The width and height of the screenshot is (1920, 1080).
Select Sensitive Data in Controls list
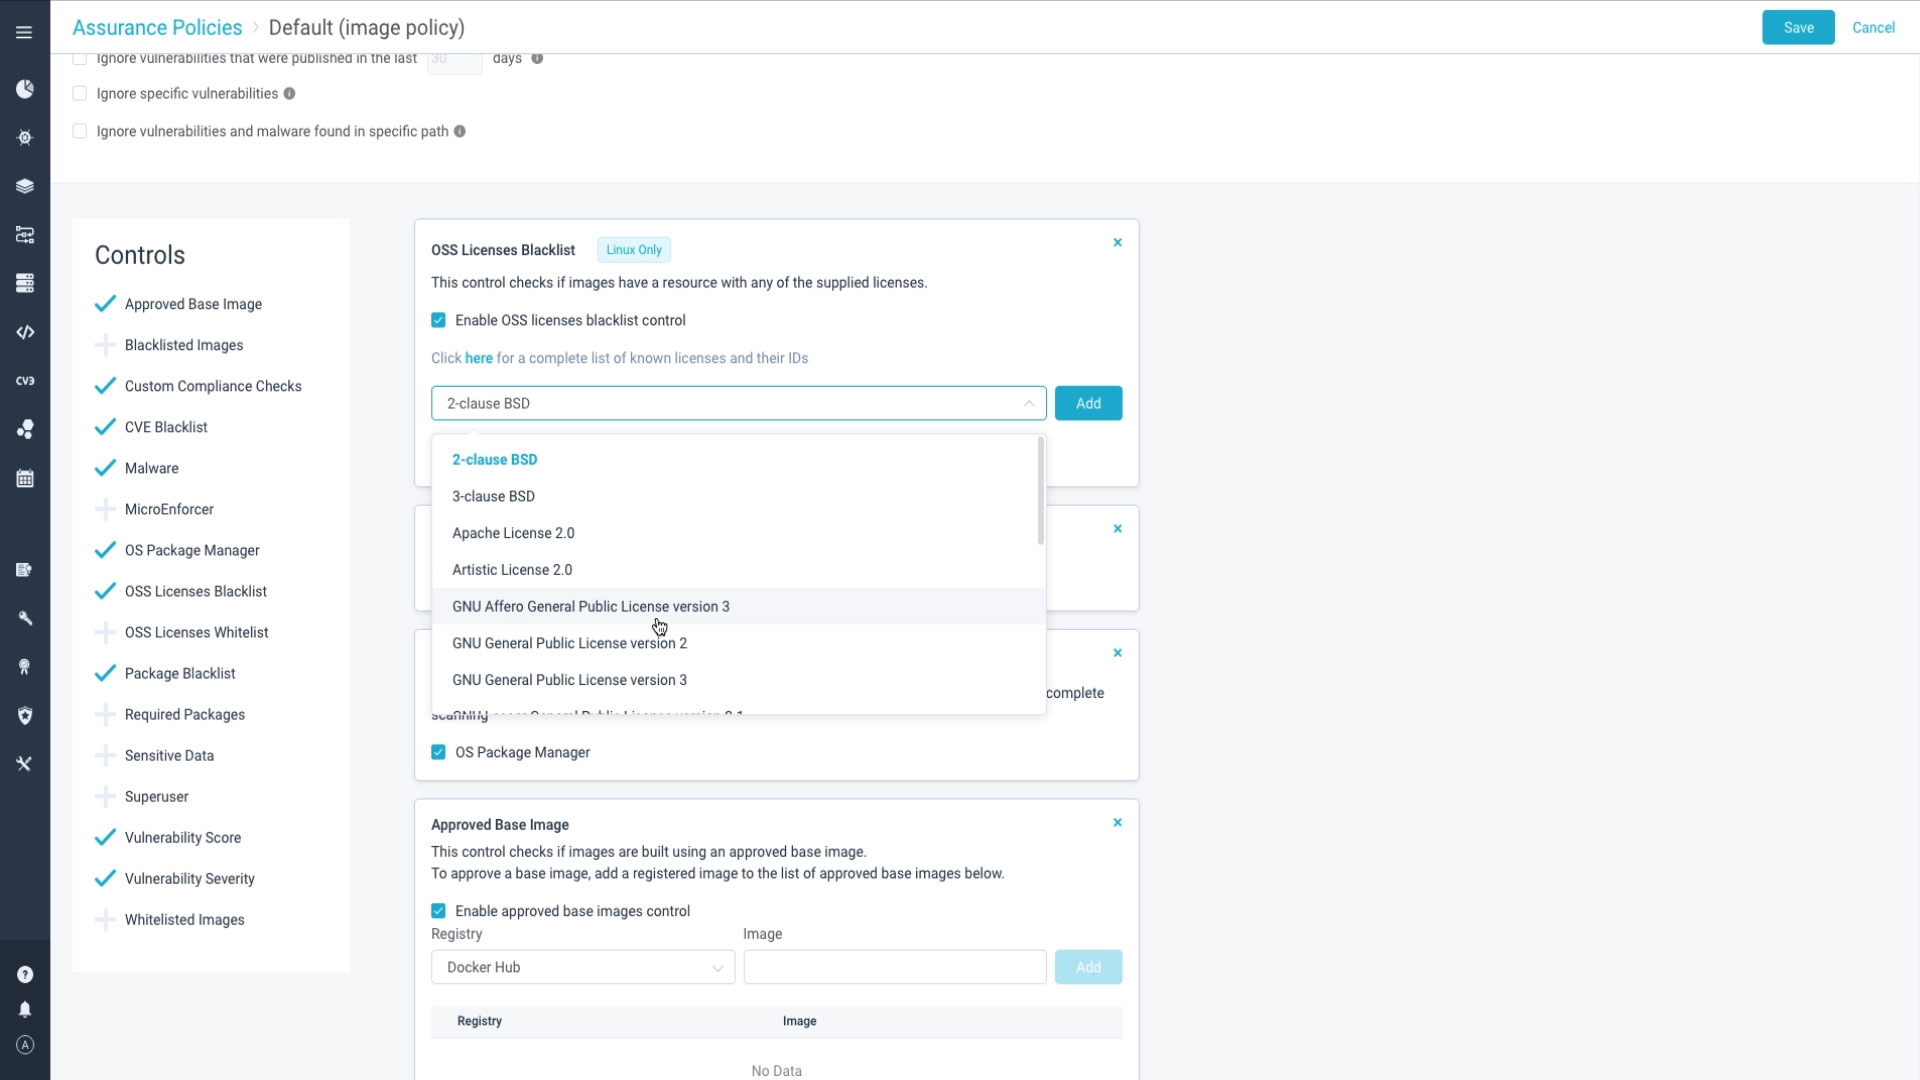[169, 756]
